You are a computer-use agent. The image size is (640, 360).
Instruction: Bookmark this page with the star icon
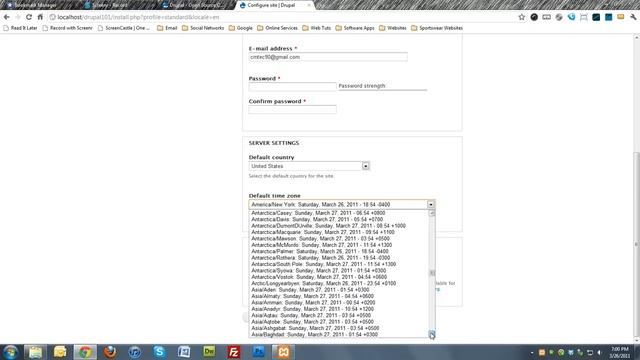coord(522,17)
